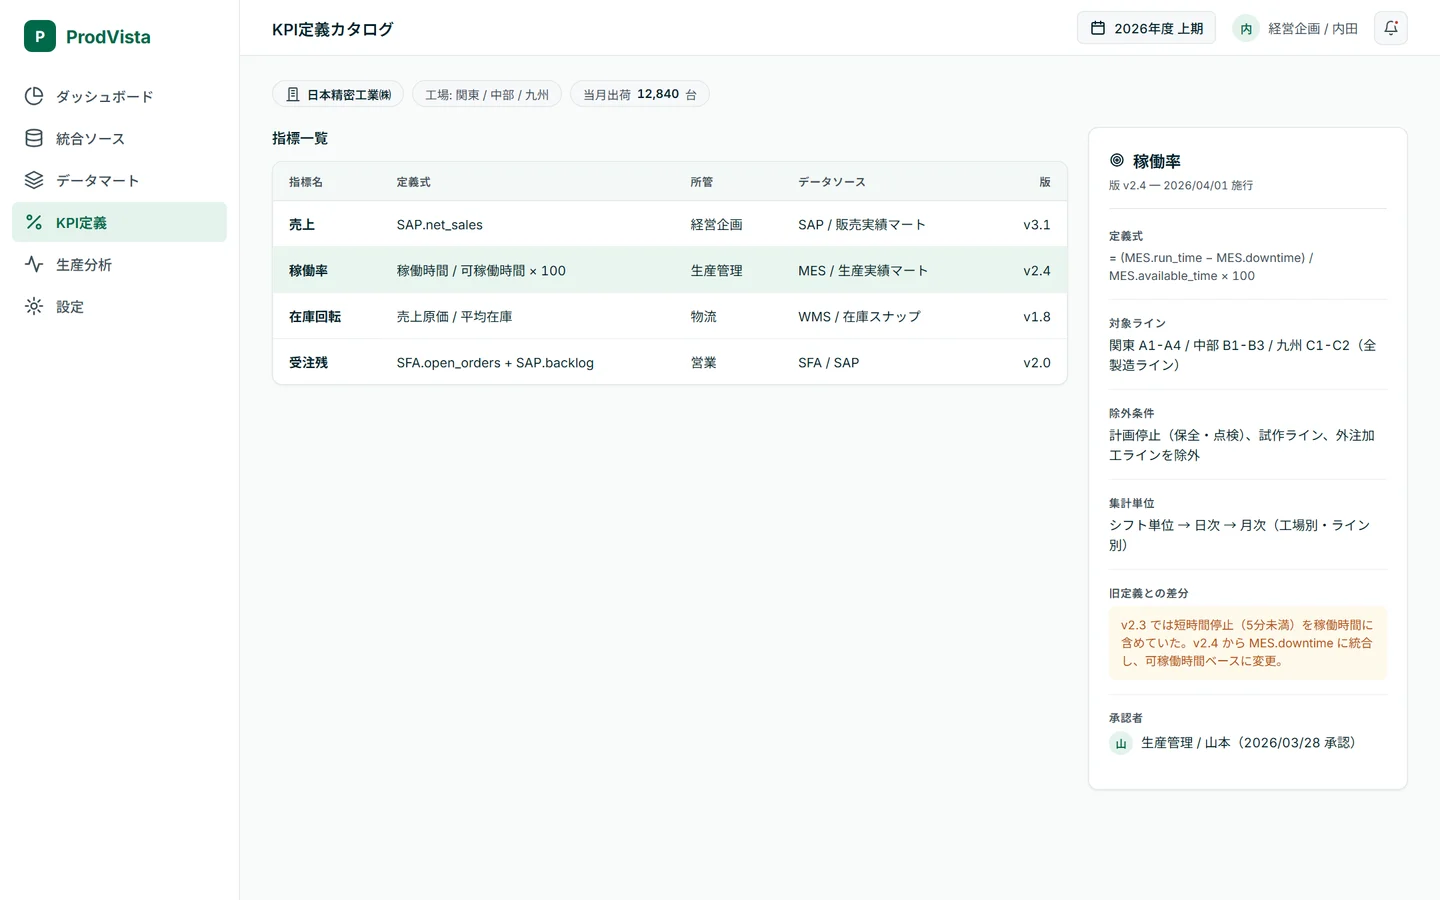The width and height of the screenshot is (1440, 900).
Task: Click the SFA / SAP data source cell
Action: click(829, 363)
